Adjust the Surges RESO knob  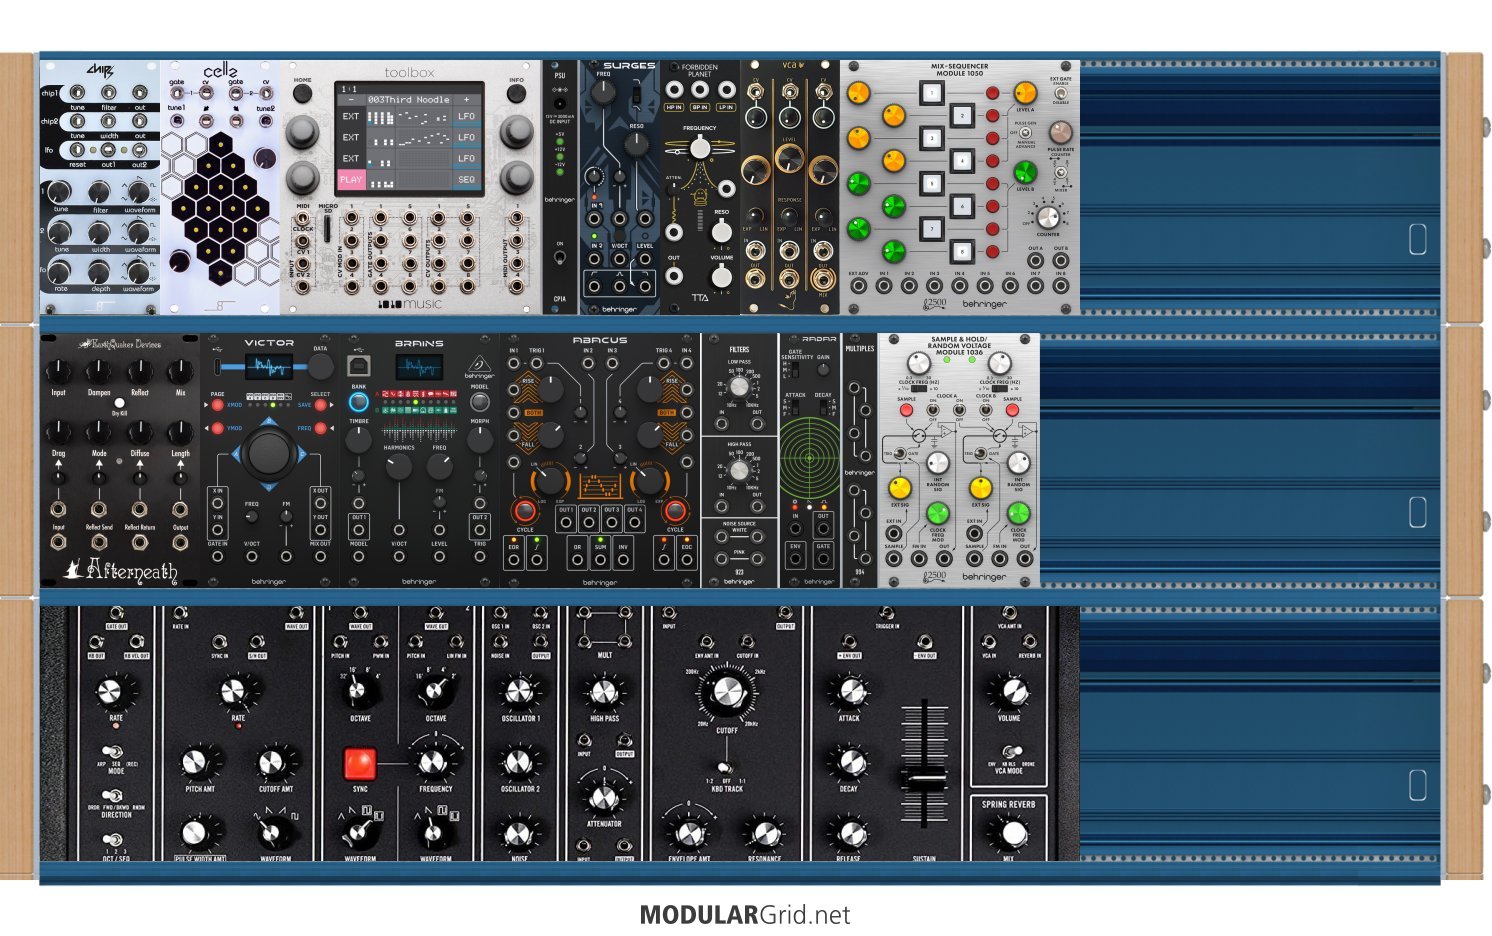pos(636,145)
